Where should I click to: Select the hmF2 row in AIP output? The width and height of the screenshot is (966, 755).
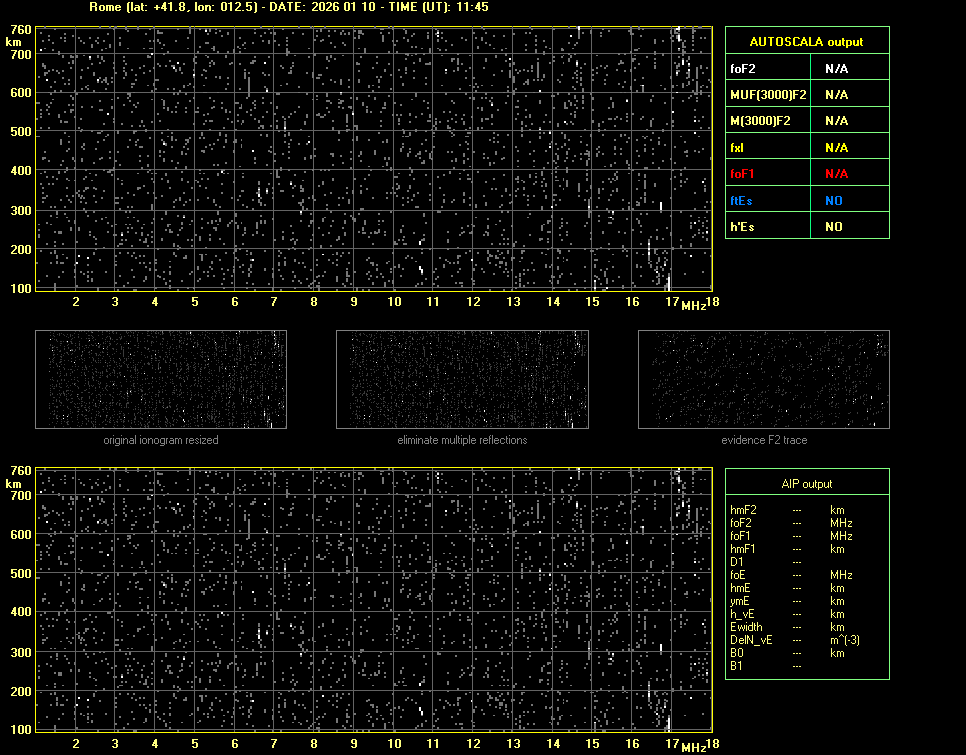tap(743, 510)
